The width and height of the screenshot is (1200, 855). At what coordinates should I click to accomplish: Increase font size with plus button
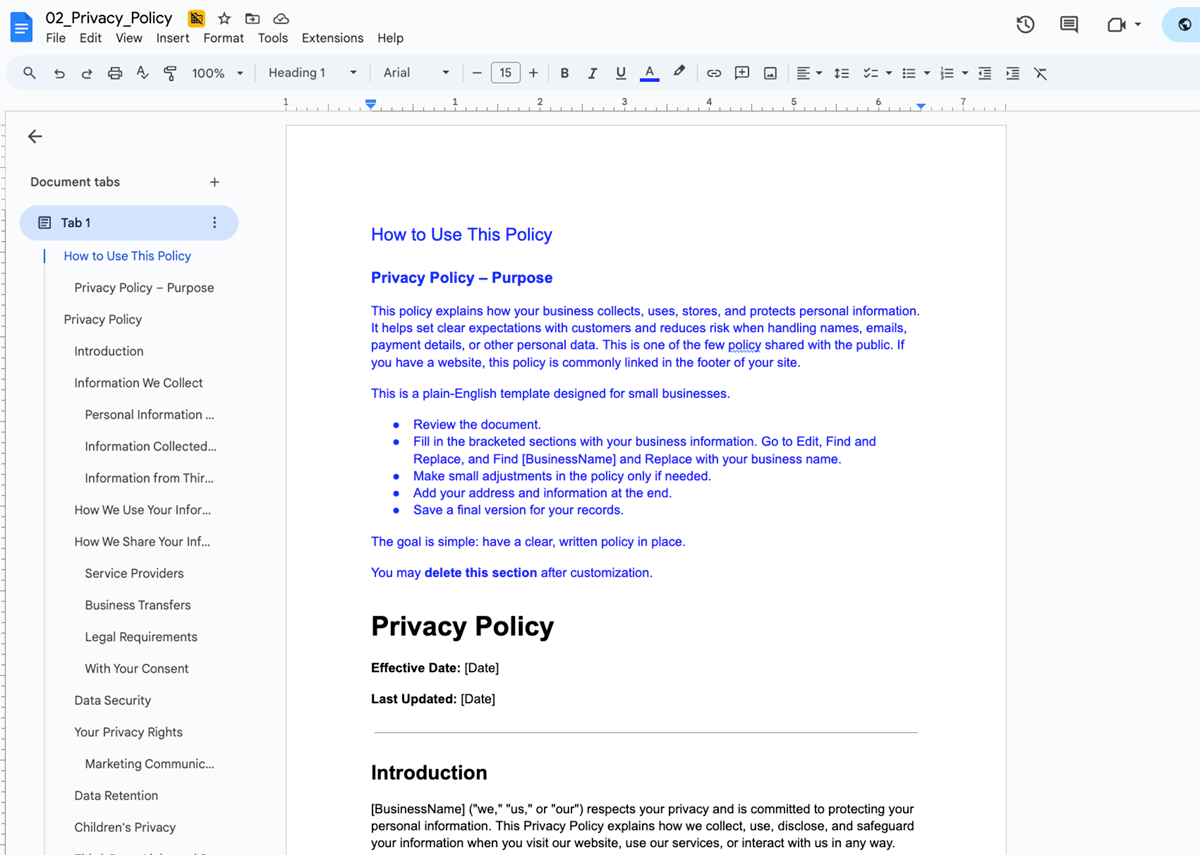pyautogui.click(x=533, y=73)
